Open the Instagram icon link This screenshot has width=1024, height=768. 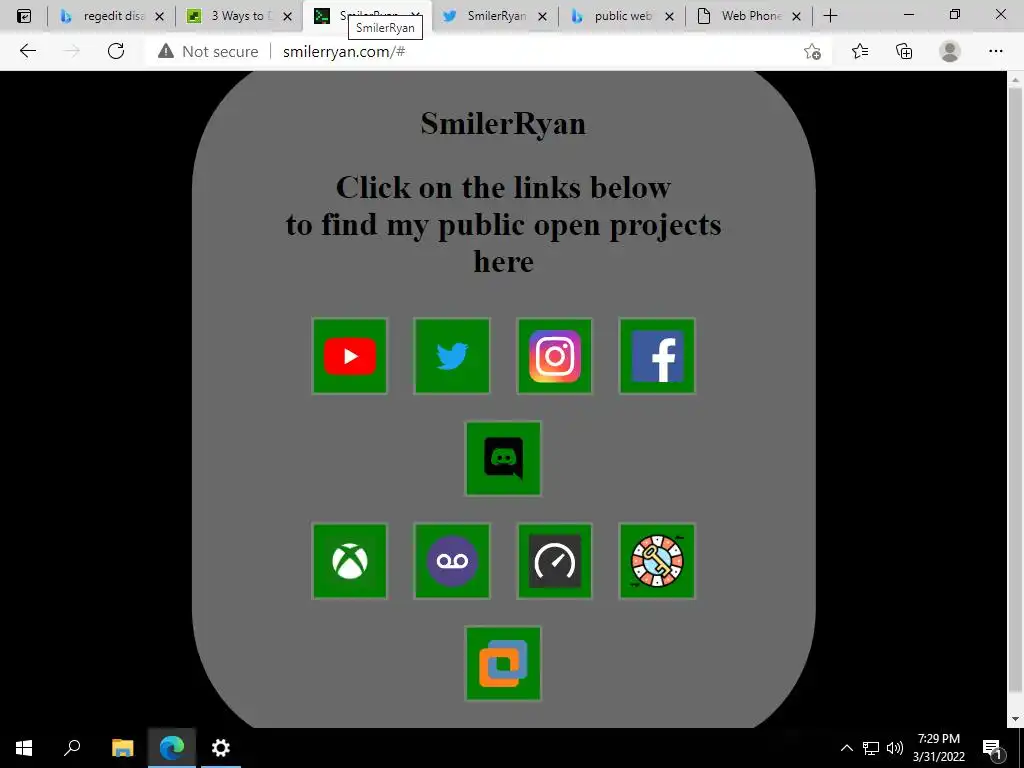point(554,356)
